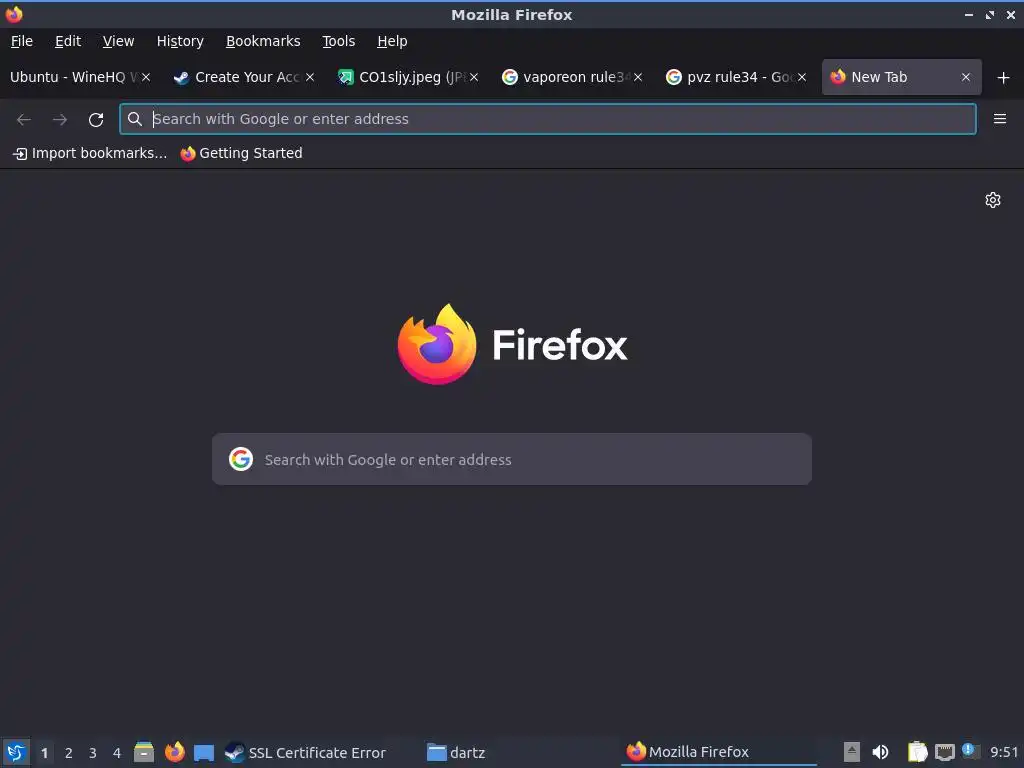Open a new tab with plus button
This screenshot has height=768, width=1024.
(x=1004, y=78)
